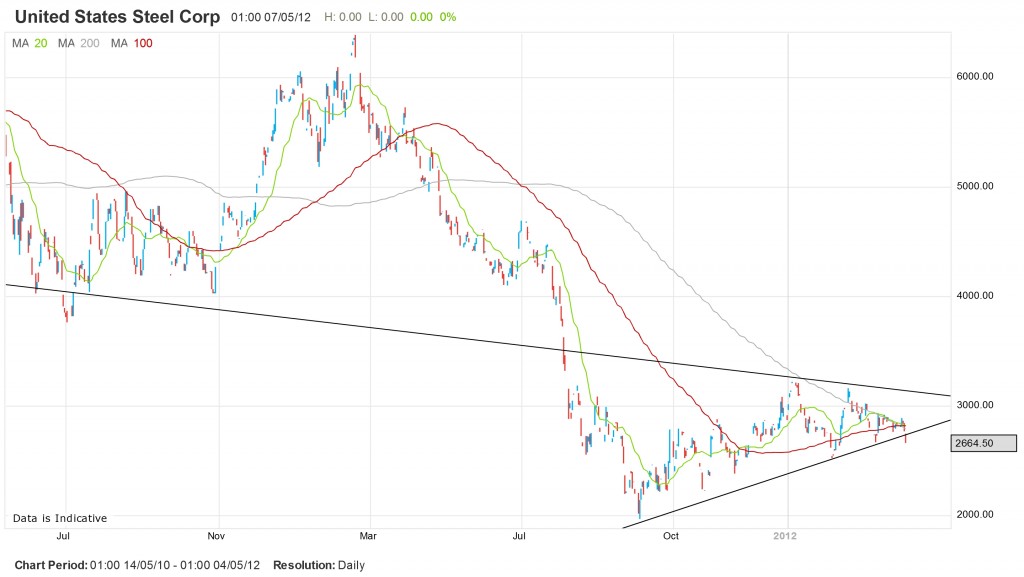The image size is (1024, 577).
Task: Select the MA 20 indicator label
Action: (x=30, y=43)
